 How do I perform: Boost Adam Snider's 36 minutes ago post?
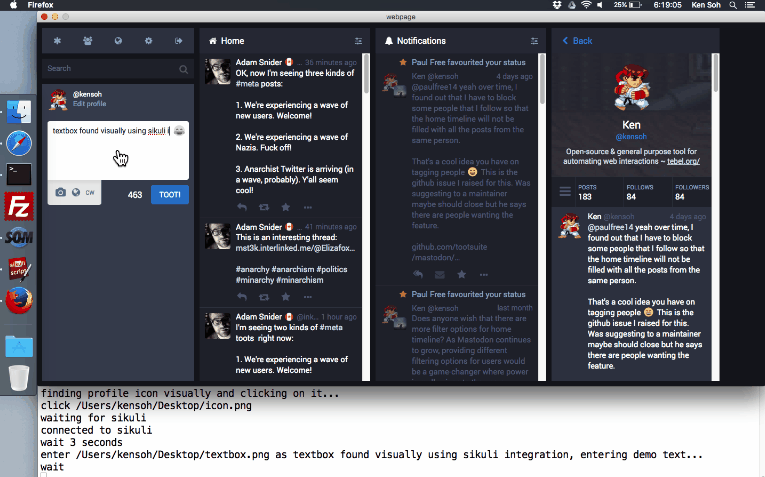click(264, 207)
